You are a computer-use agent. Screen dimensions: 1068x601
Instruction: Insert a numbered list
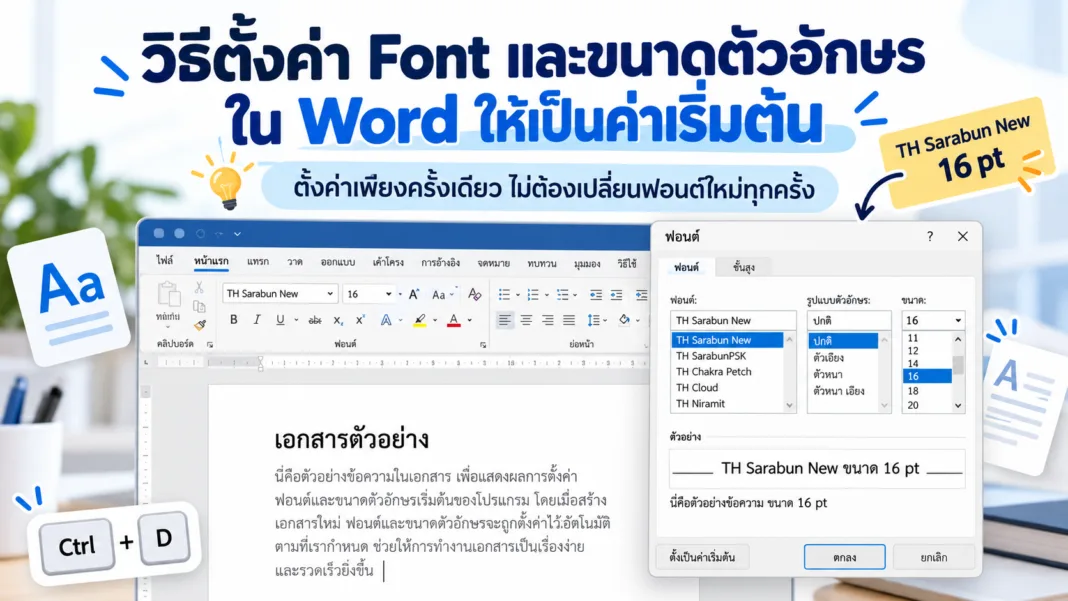pyautogui.click(x=533, y=294)
